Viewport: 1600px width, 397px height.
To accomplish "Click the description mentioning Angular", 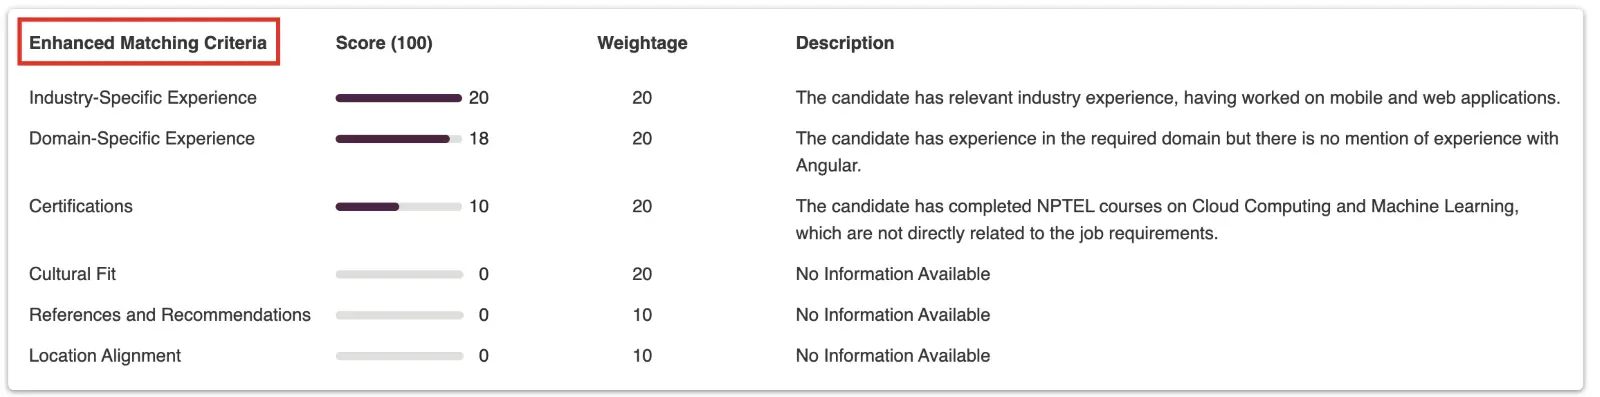I will coord(1177,152).
